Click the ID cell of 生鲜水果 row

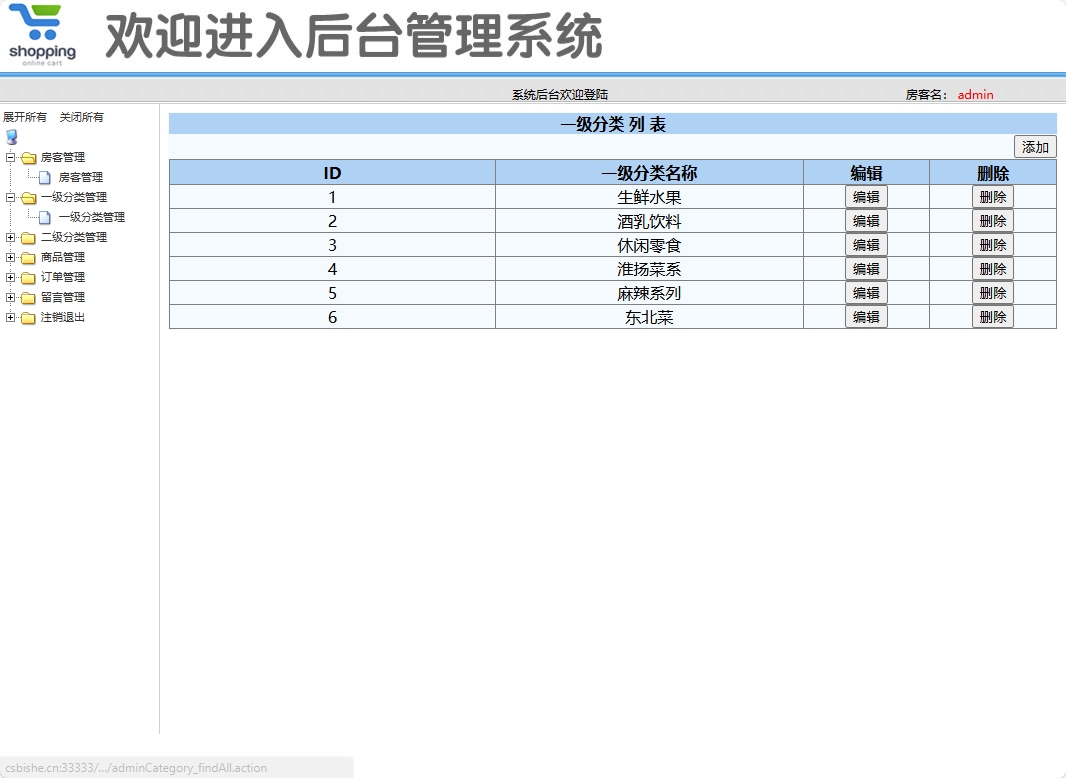332,197
